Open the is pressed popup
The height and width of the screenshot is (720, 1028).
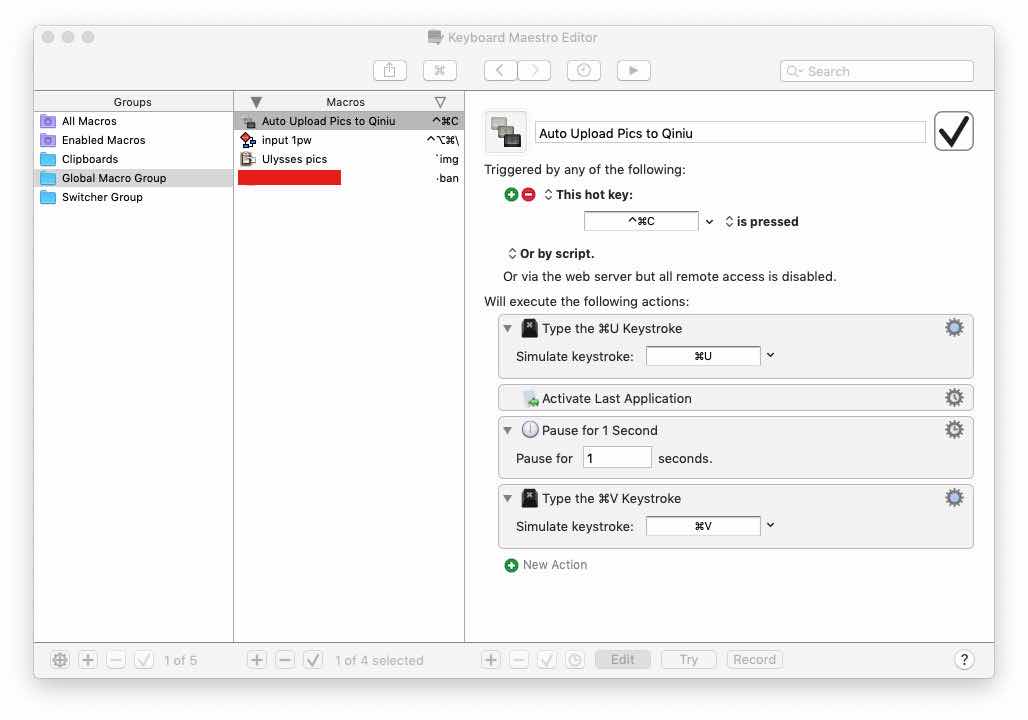[761, 222]
